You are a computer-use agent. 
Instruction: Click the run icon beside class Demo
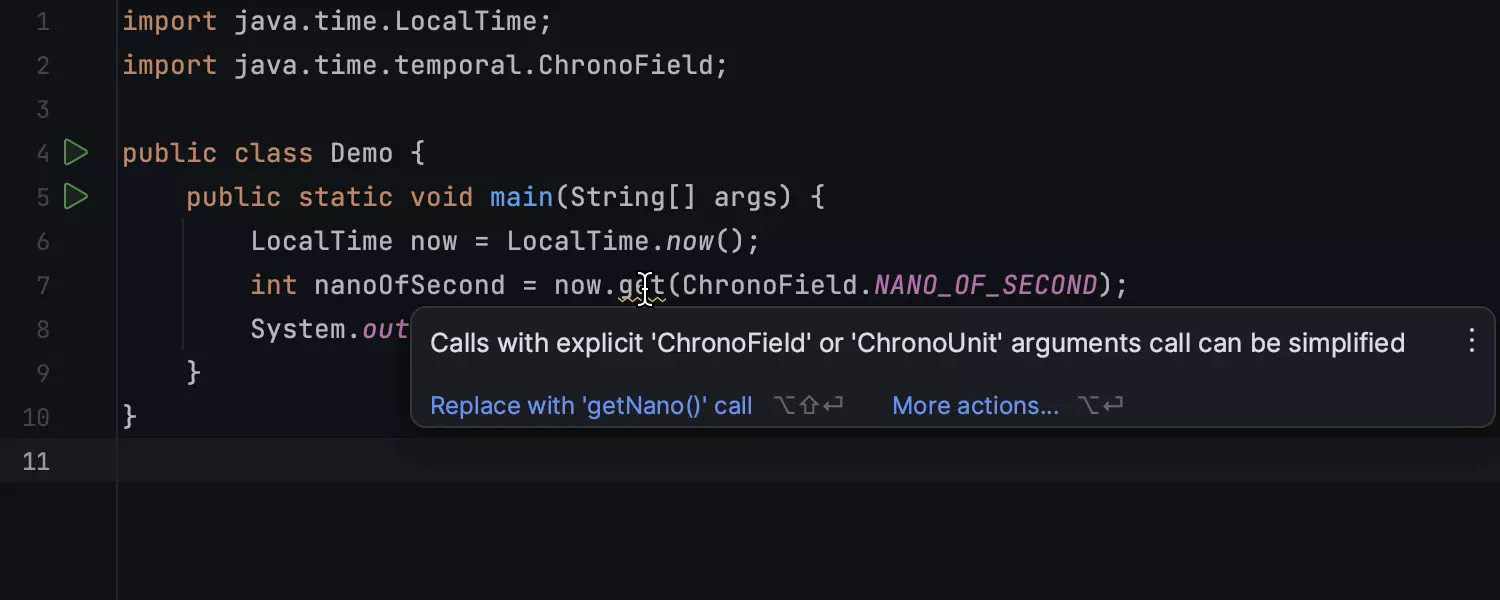(76, 153)
